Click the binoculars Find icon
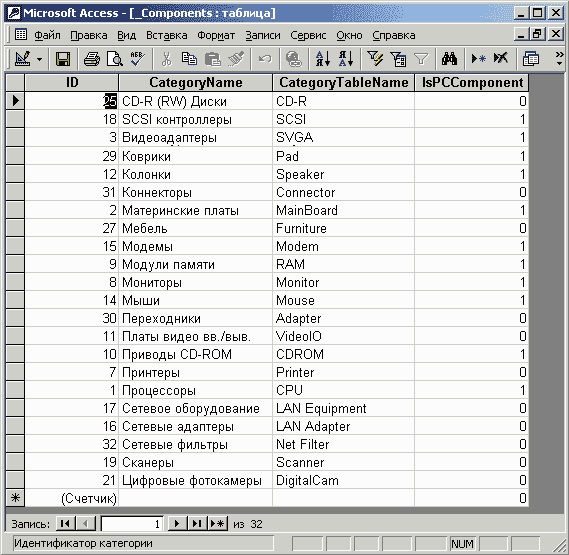This screenshot has height=555, width=569. [x=449, y=59]
